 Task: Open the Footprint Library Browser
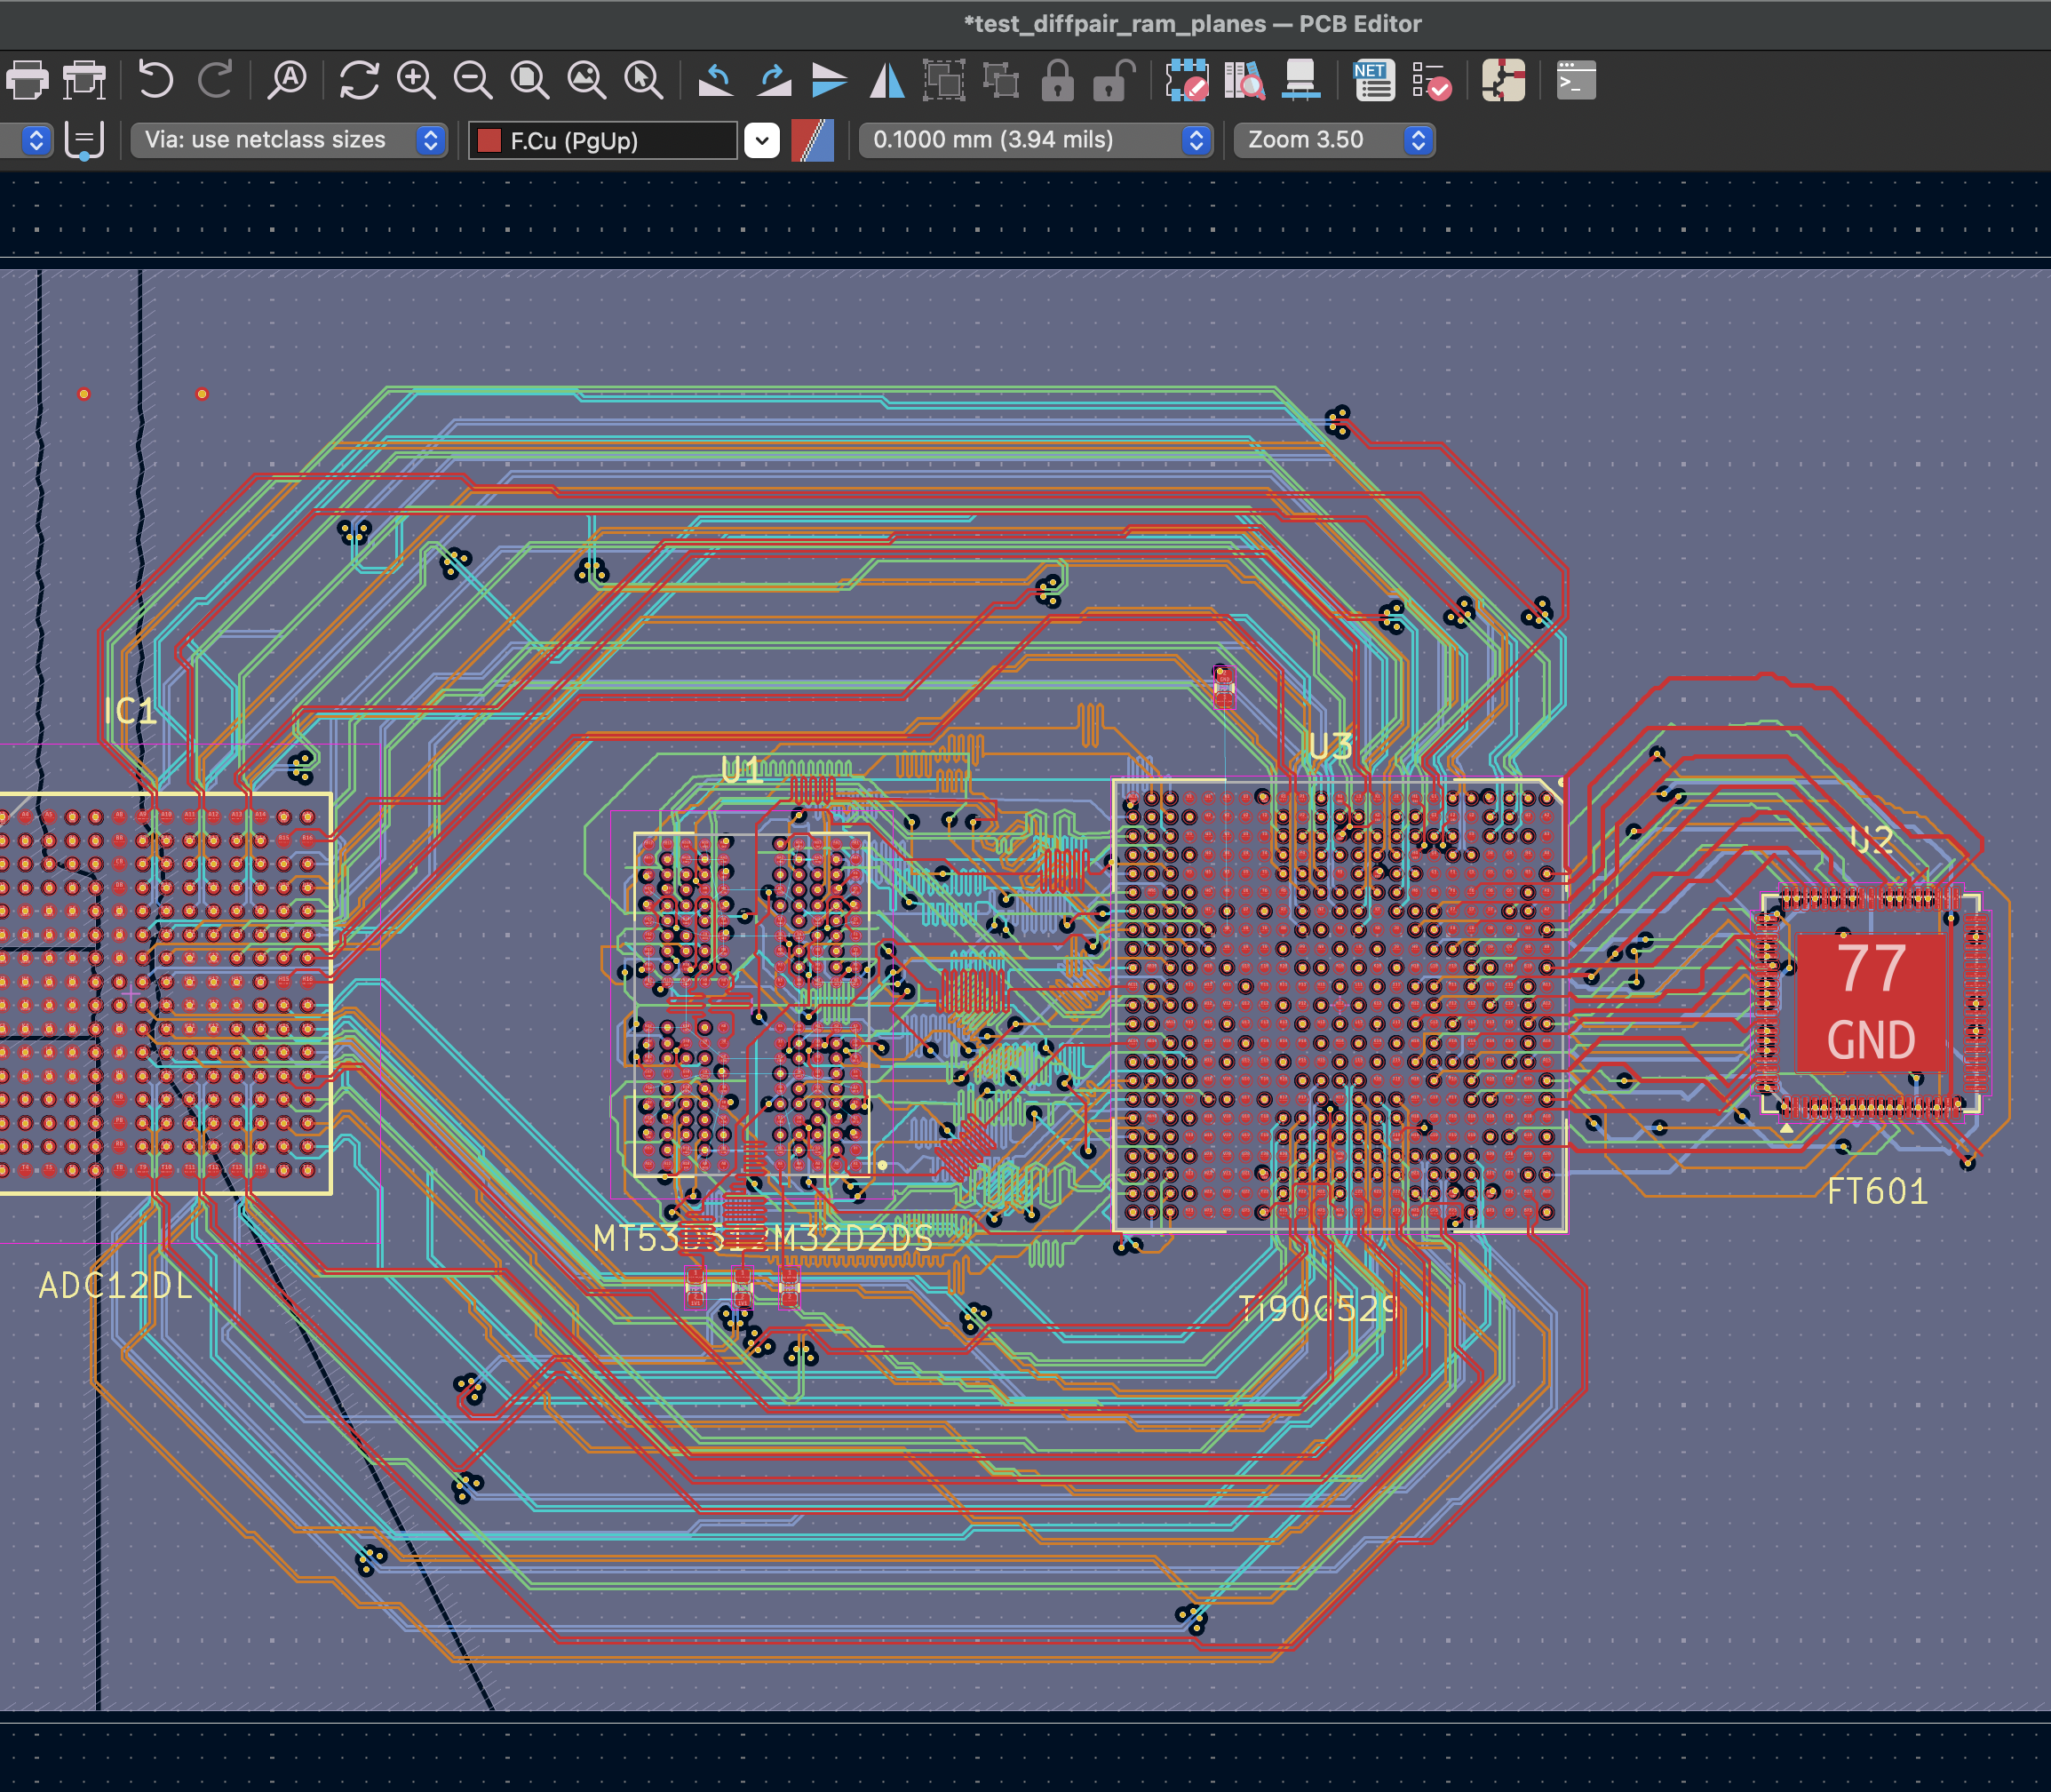[x=1244, y=80]
